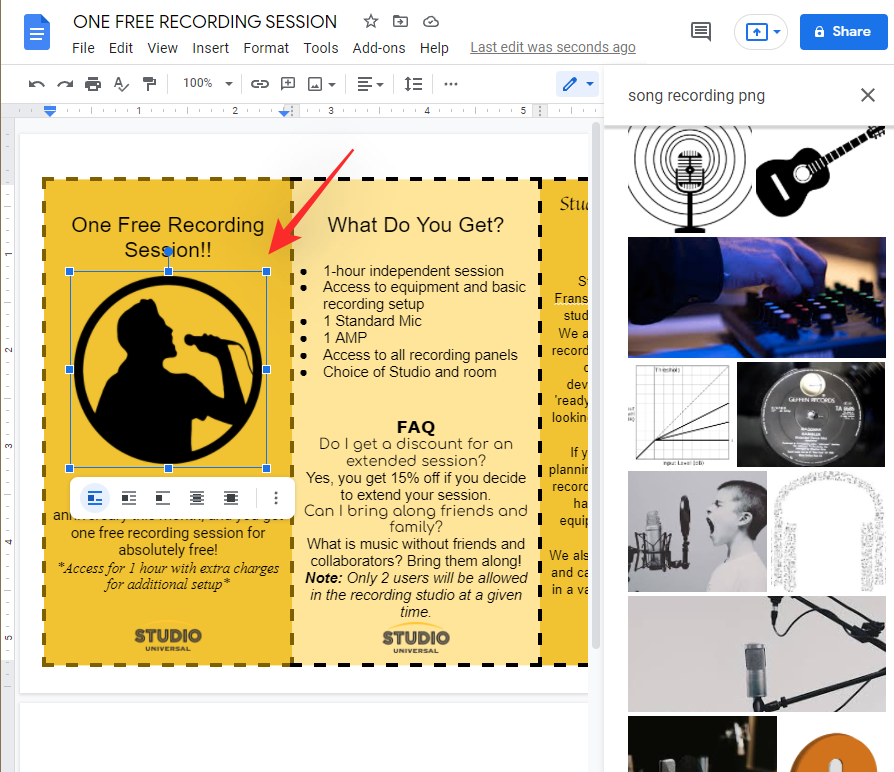Select the screaming boy microphone image result
The image size is (894, 772).
697,531
